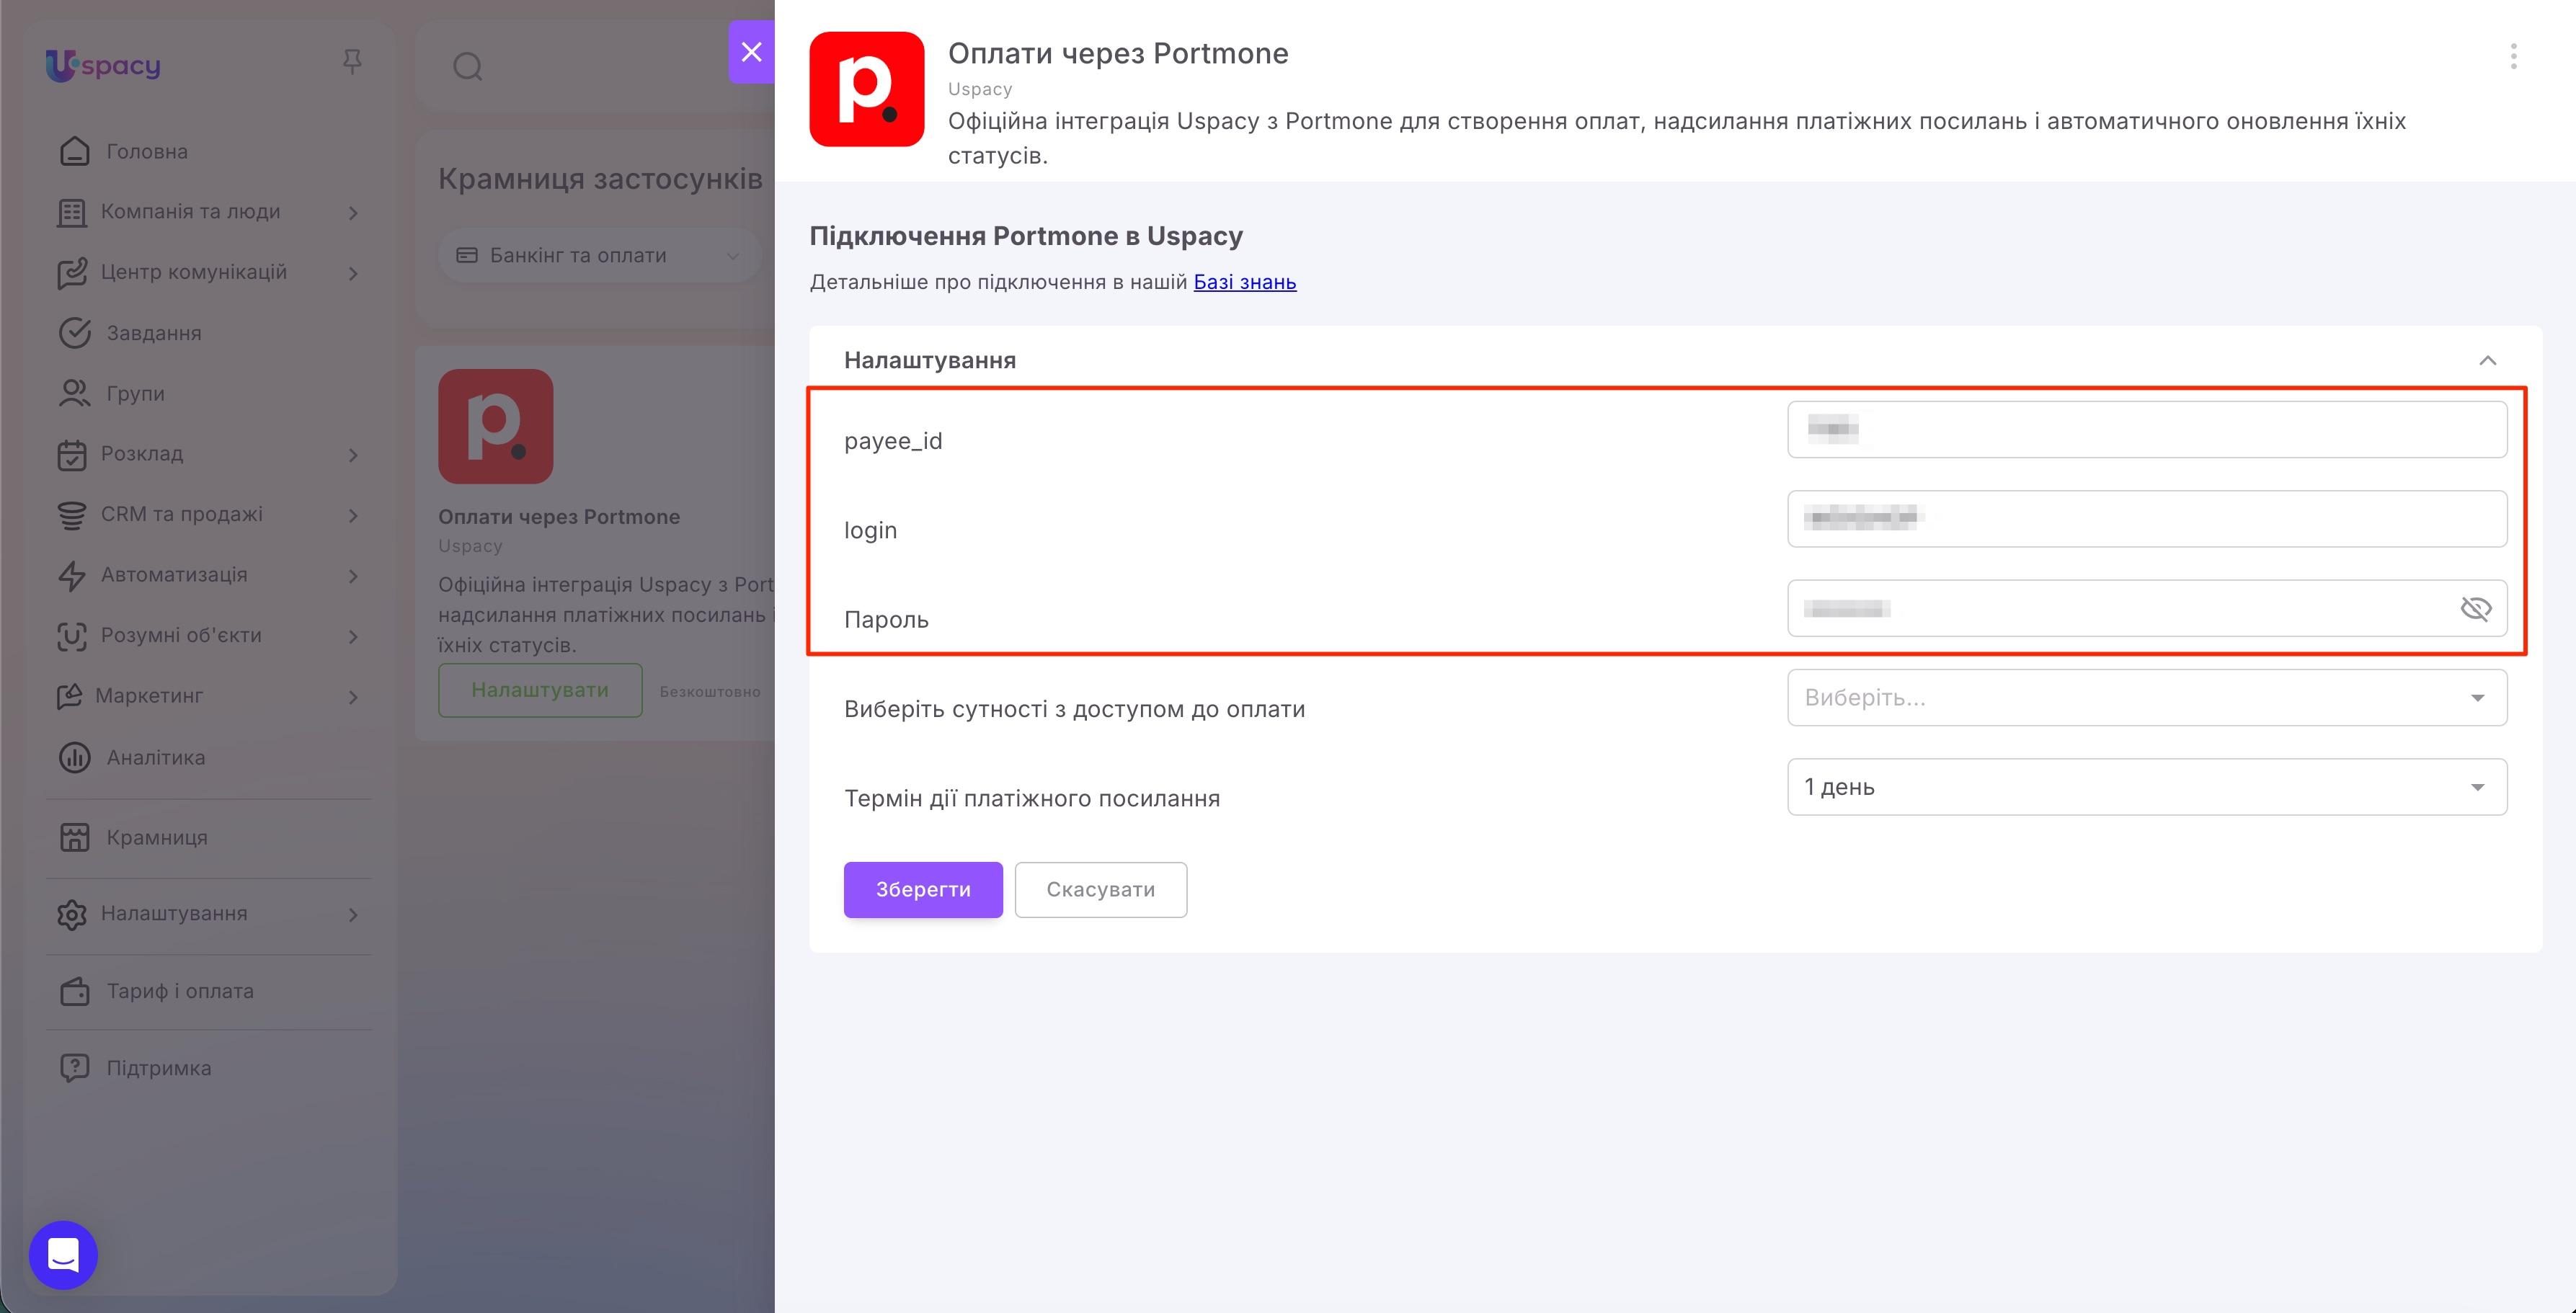Click the Центр комунікацій pencil icon

[72, 274]
